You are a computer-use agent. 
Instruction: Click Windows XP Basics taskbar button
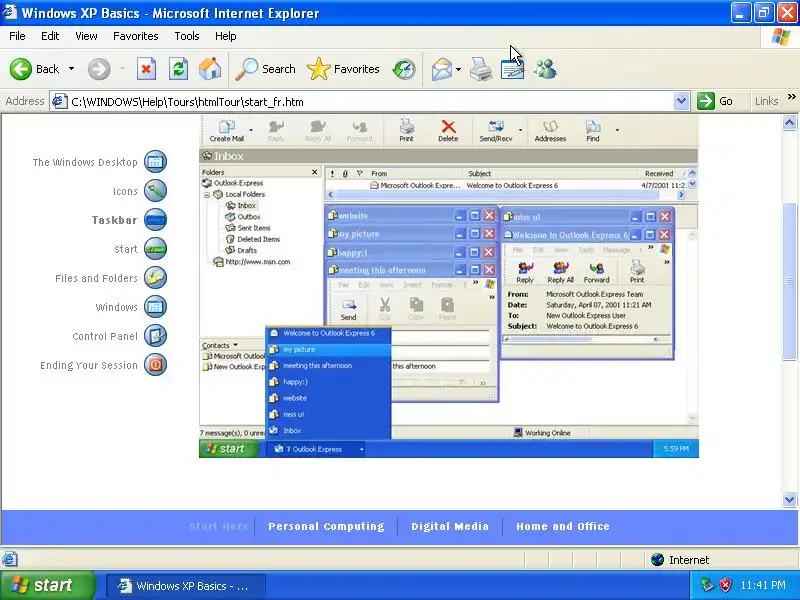tap(186, 586)
